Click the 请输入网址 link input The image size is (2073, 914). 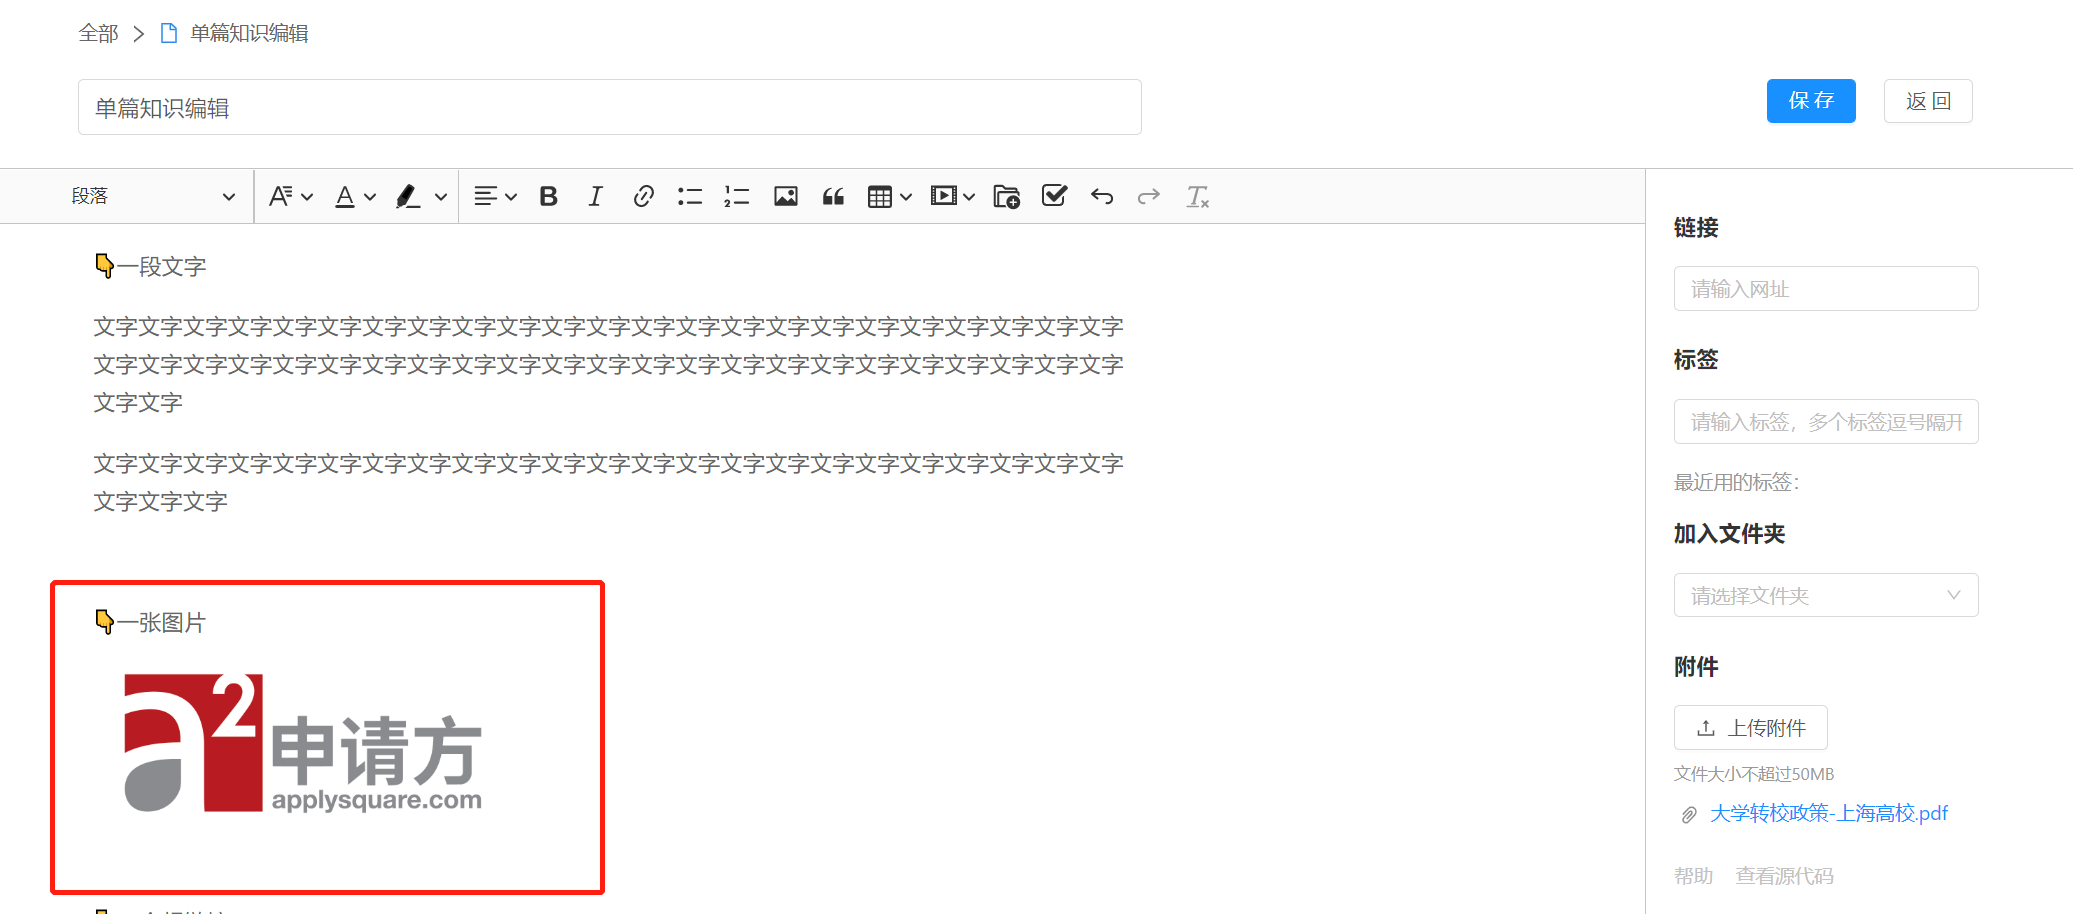(1826, 289)
